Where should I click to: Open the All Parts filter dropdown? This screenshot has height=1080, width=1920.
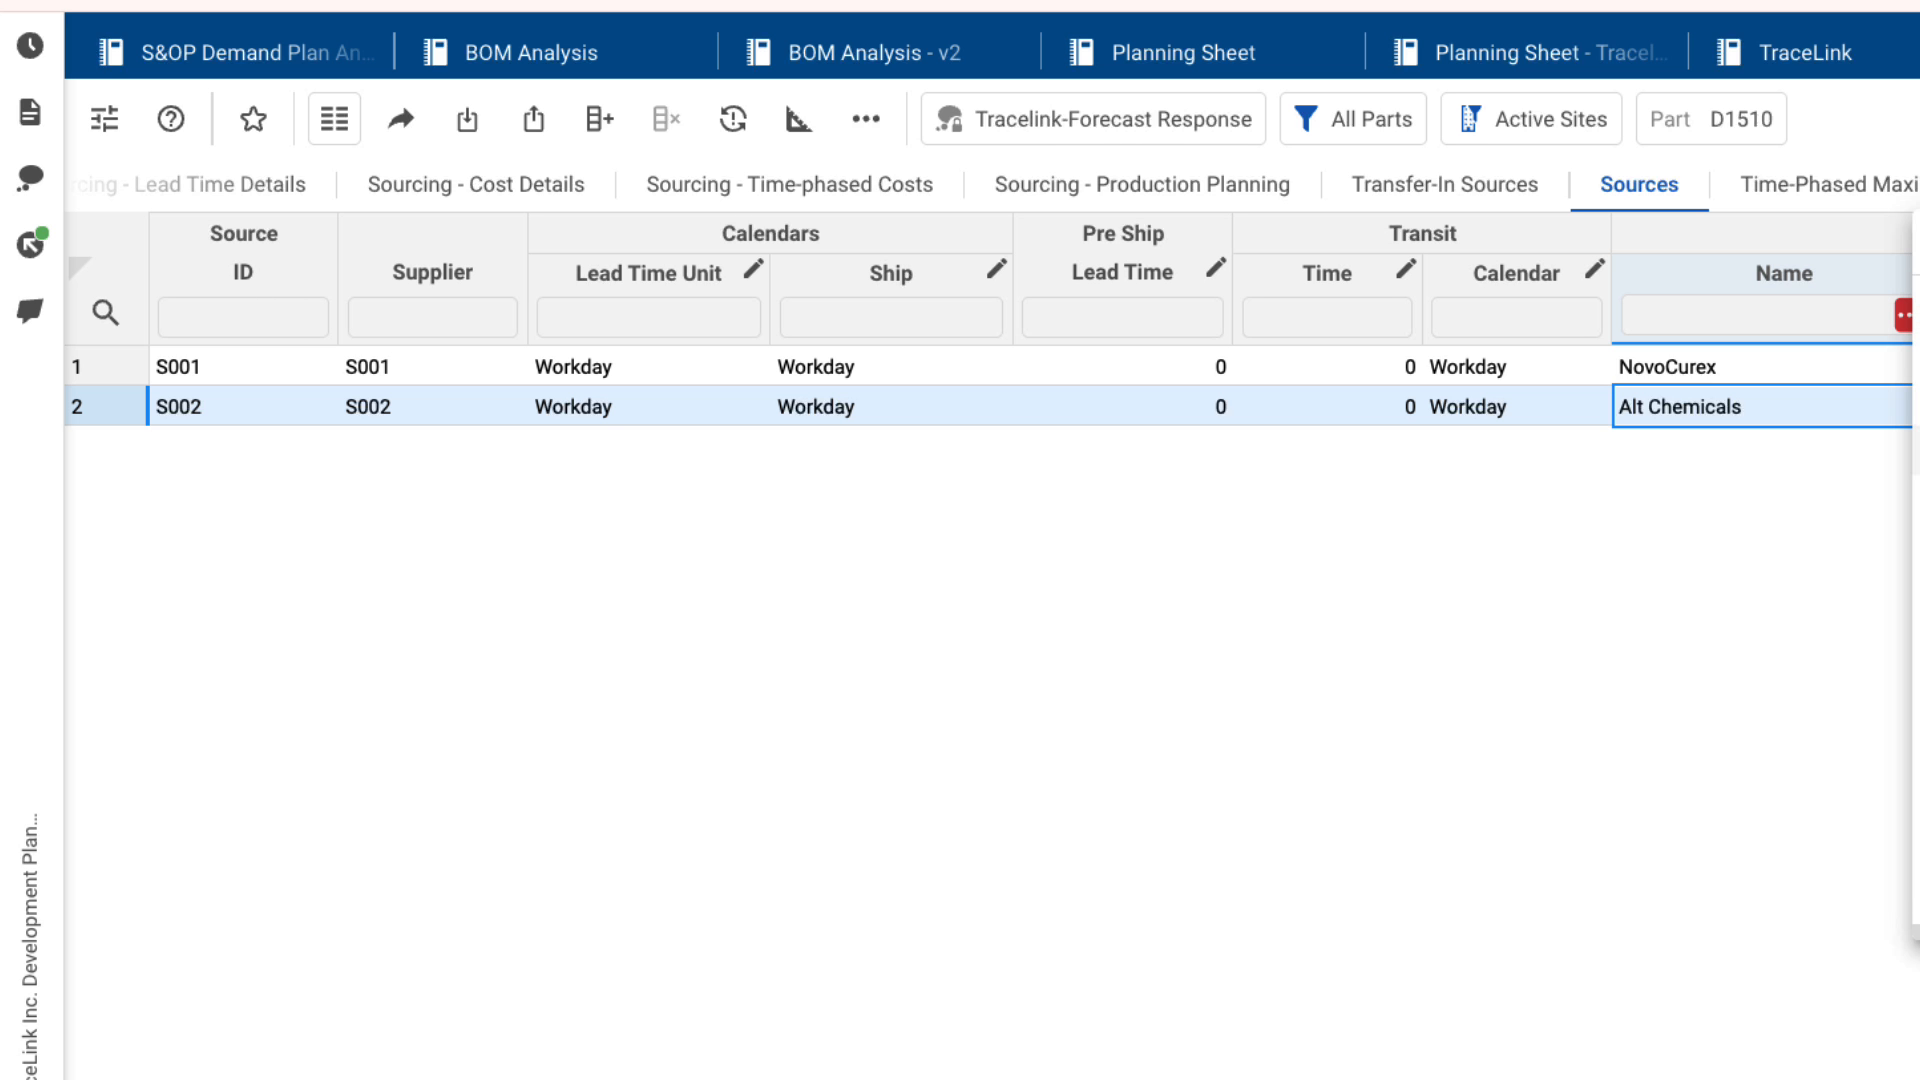1353,119
